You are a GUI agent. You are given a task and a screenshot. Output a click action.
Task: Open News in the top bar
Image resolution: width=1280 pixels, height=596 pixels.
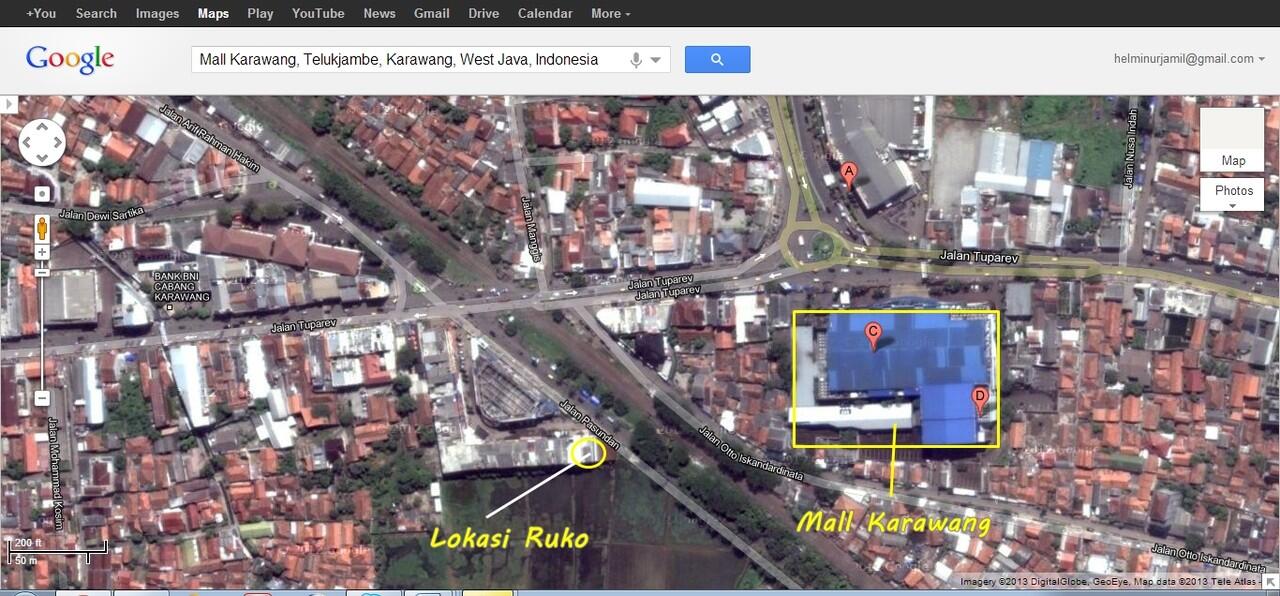(x=379, y=13)
